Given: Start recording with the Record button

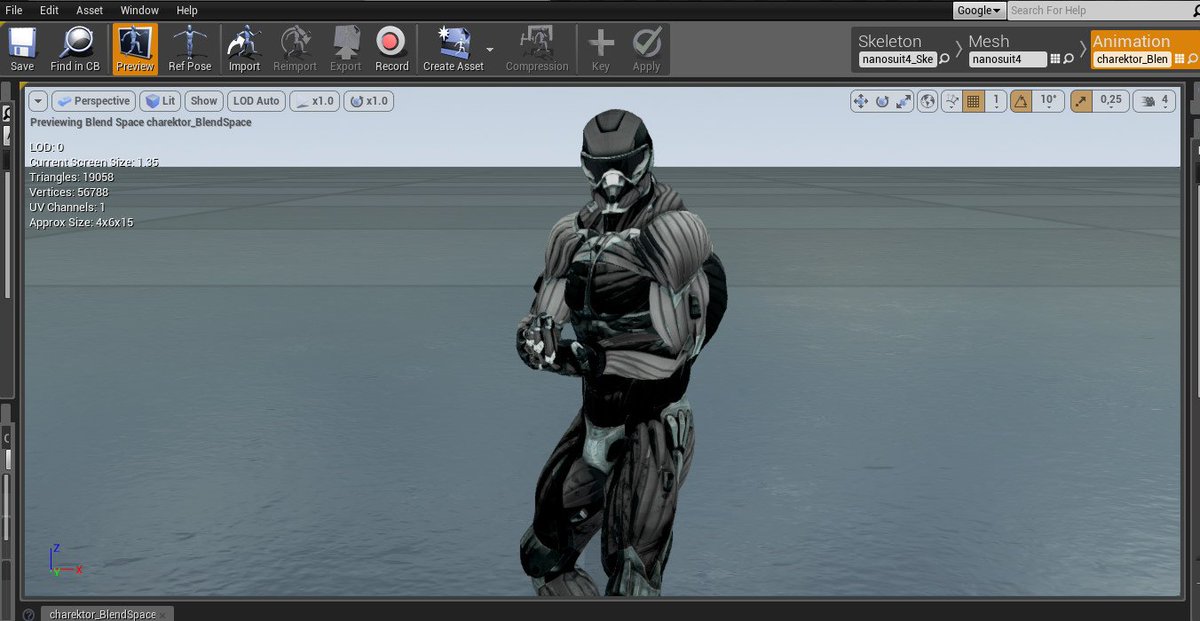Looking at the screenshot, I should pos(391,49).
